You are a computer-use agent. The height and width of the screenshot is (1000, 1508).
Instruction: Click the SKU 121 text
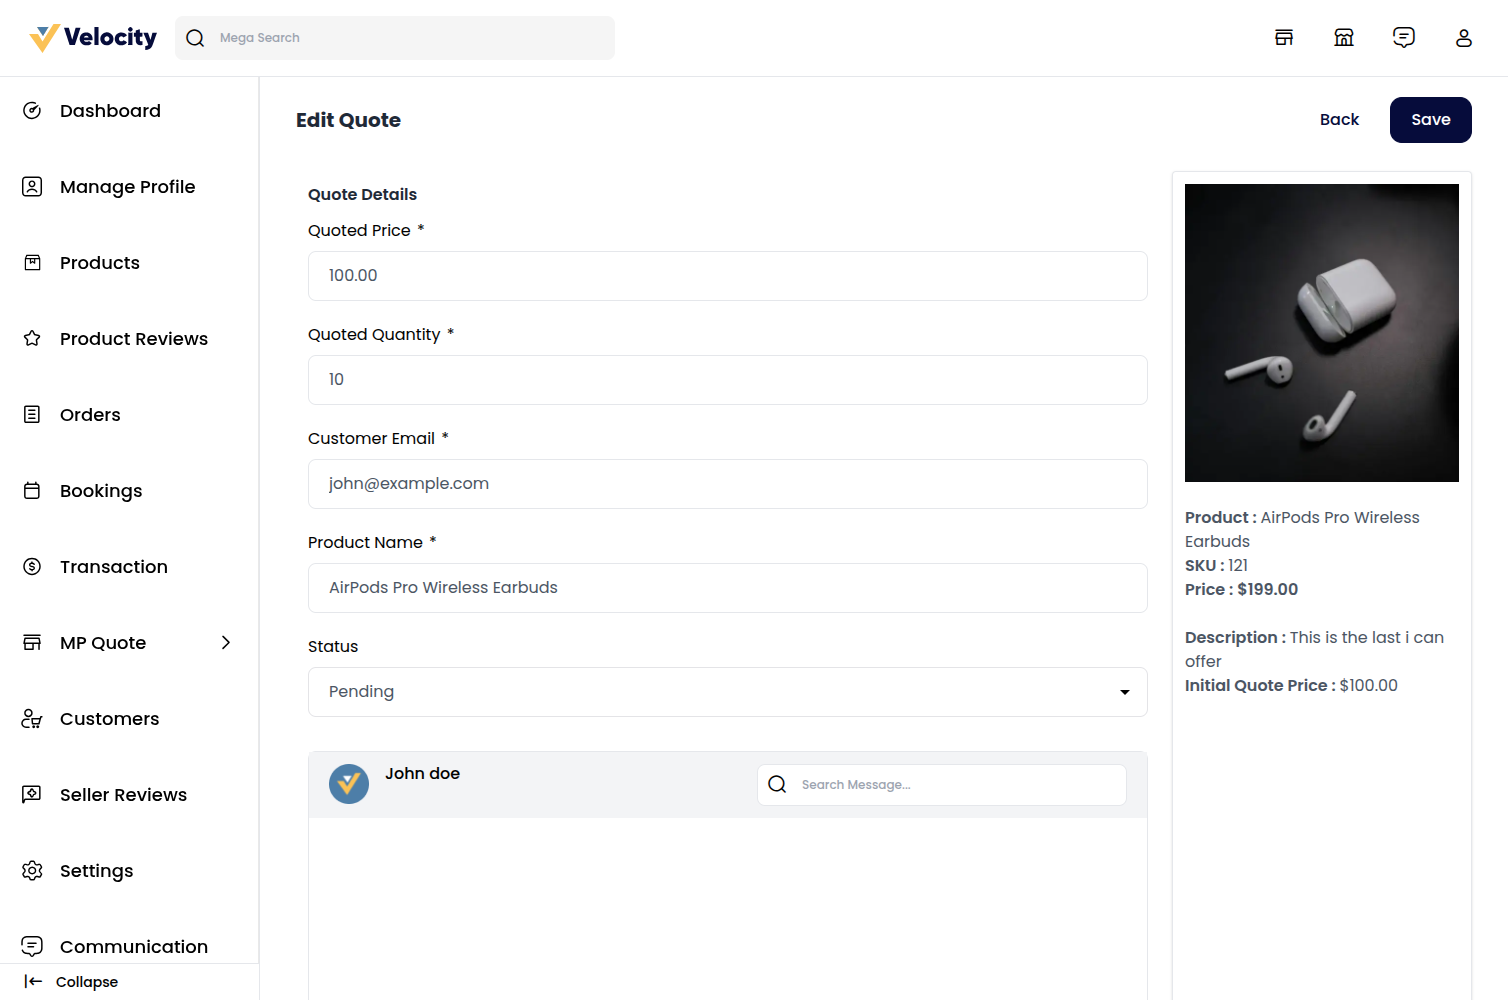pyautogui.click(x=1216, y=566)
